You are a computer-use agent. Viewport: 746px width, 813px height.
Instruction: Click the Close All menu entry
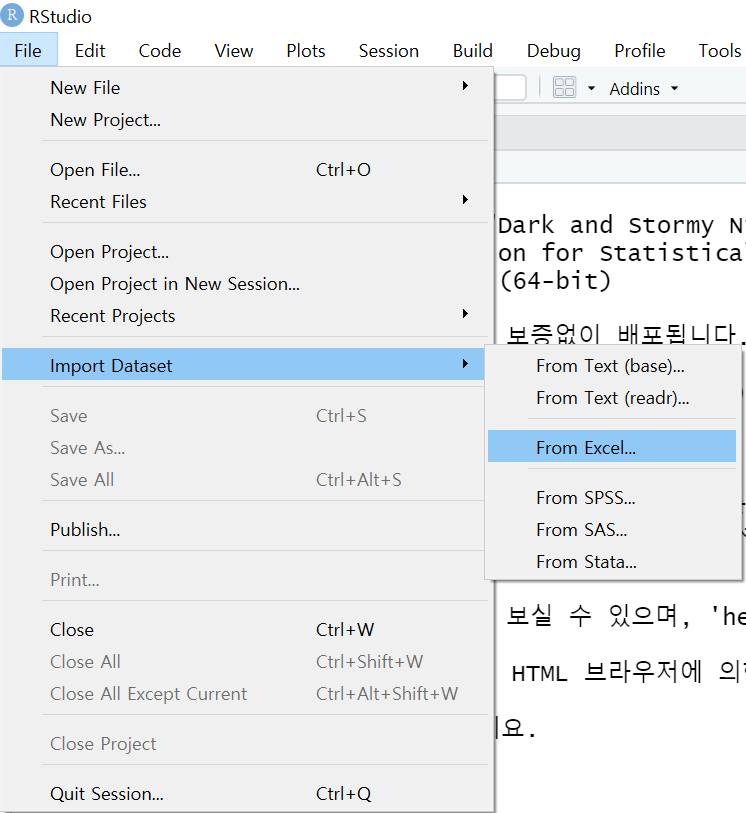(243, 662)
